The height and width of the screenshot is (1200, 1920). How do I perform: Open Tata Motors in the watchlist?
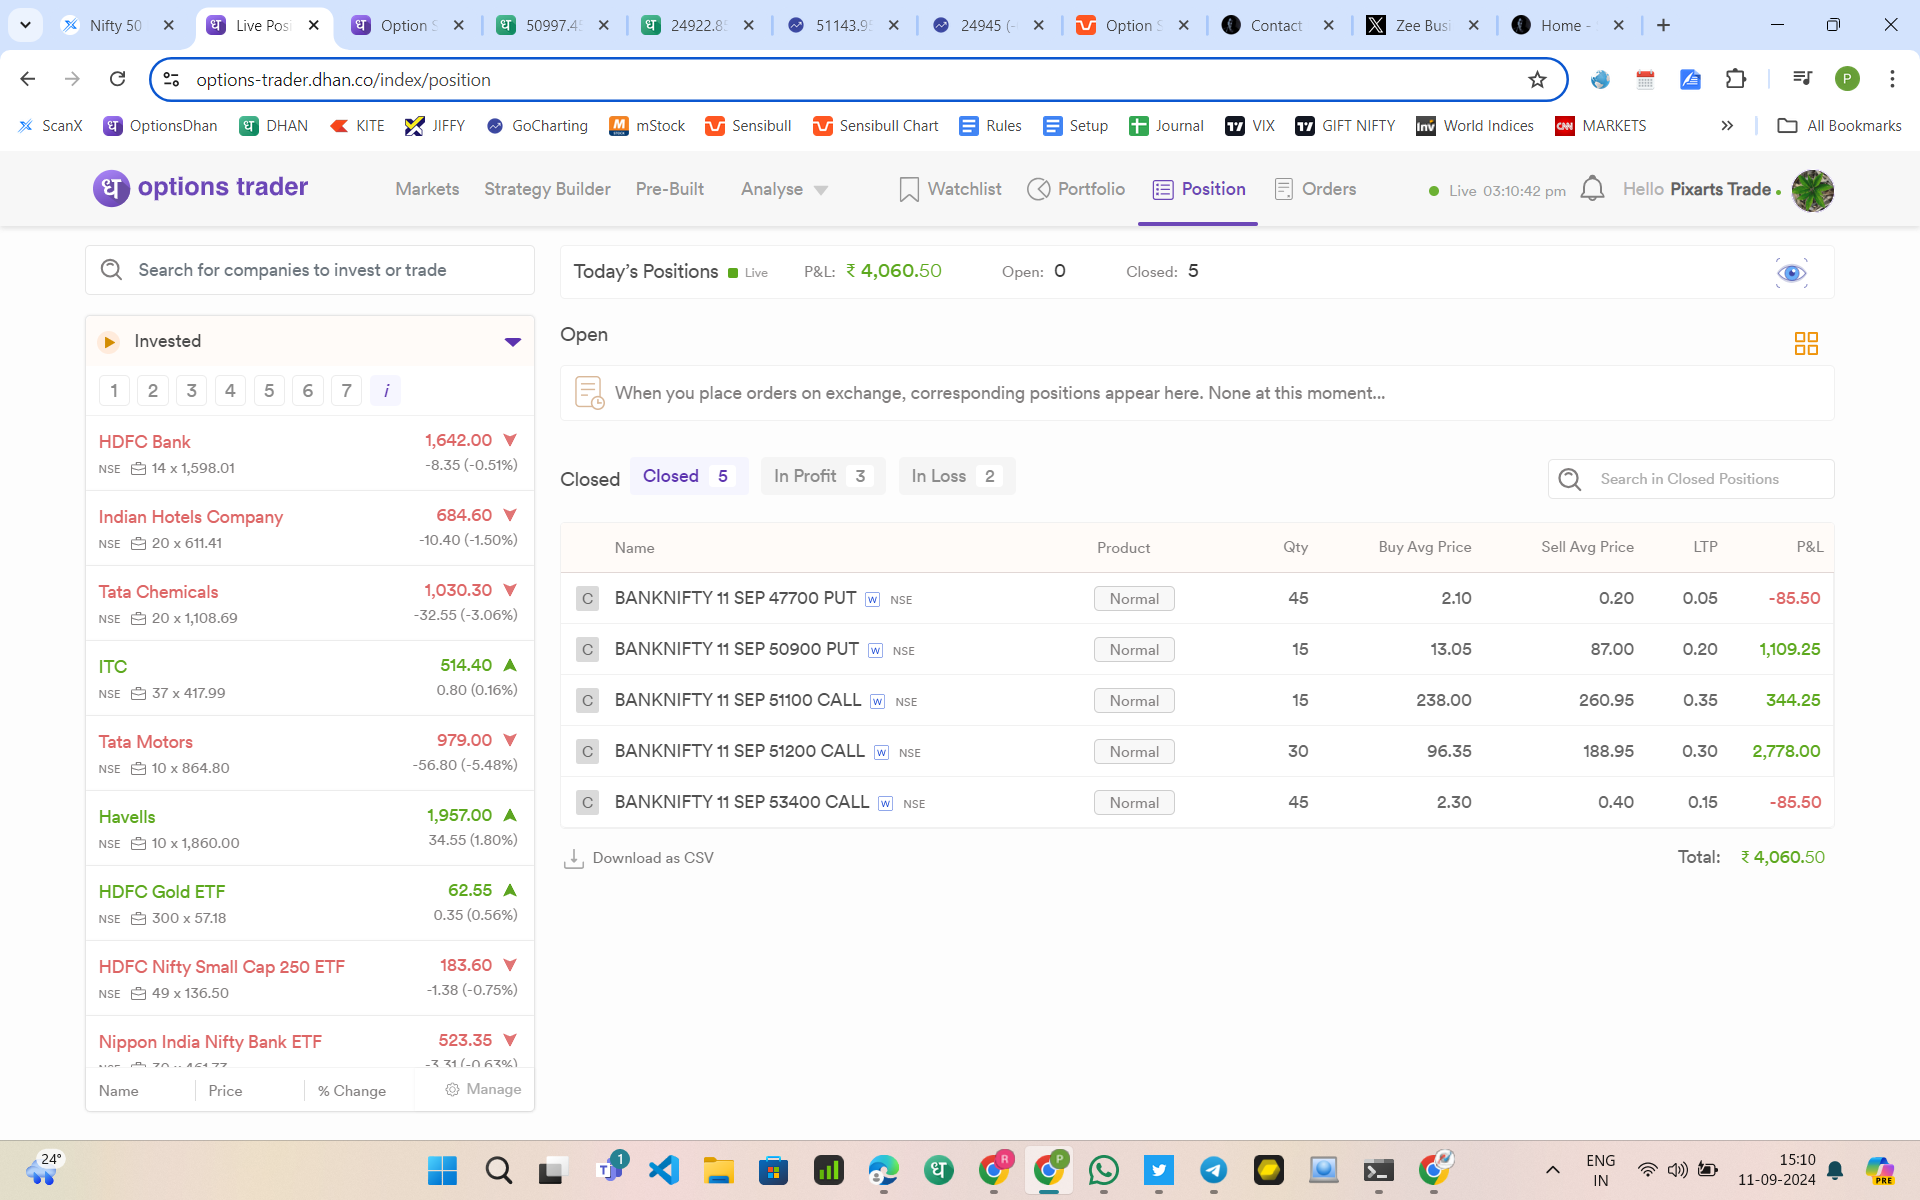pyautogui.click(x=310, y=753)
